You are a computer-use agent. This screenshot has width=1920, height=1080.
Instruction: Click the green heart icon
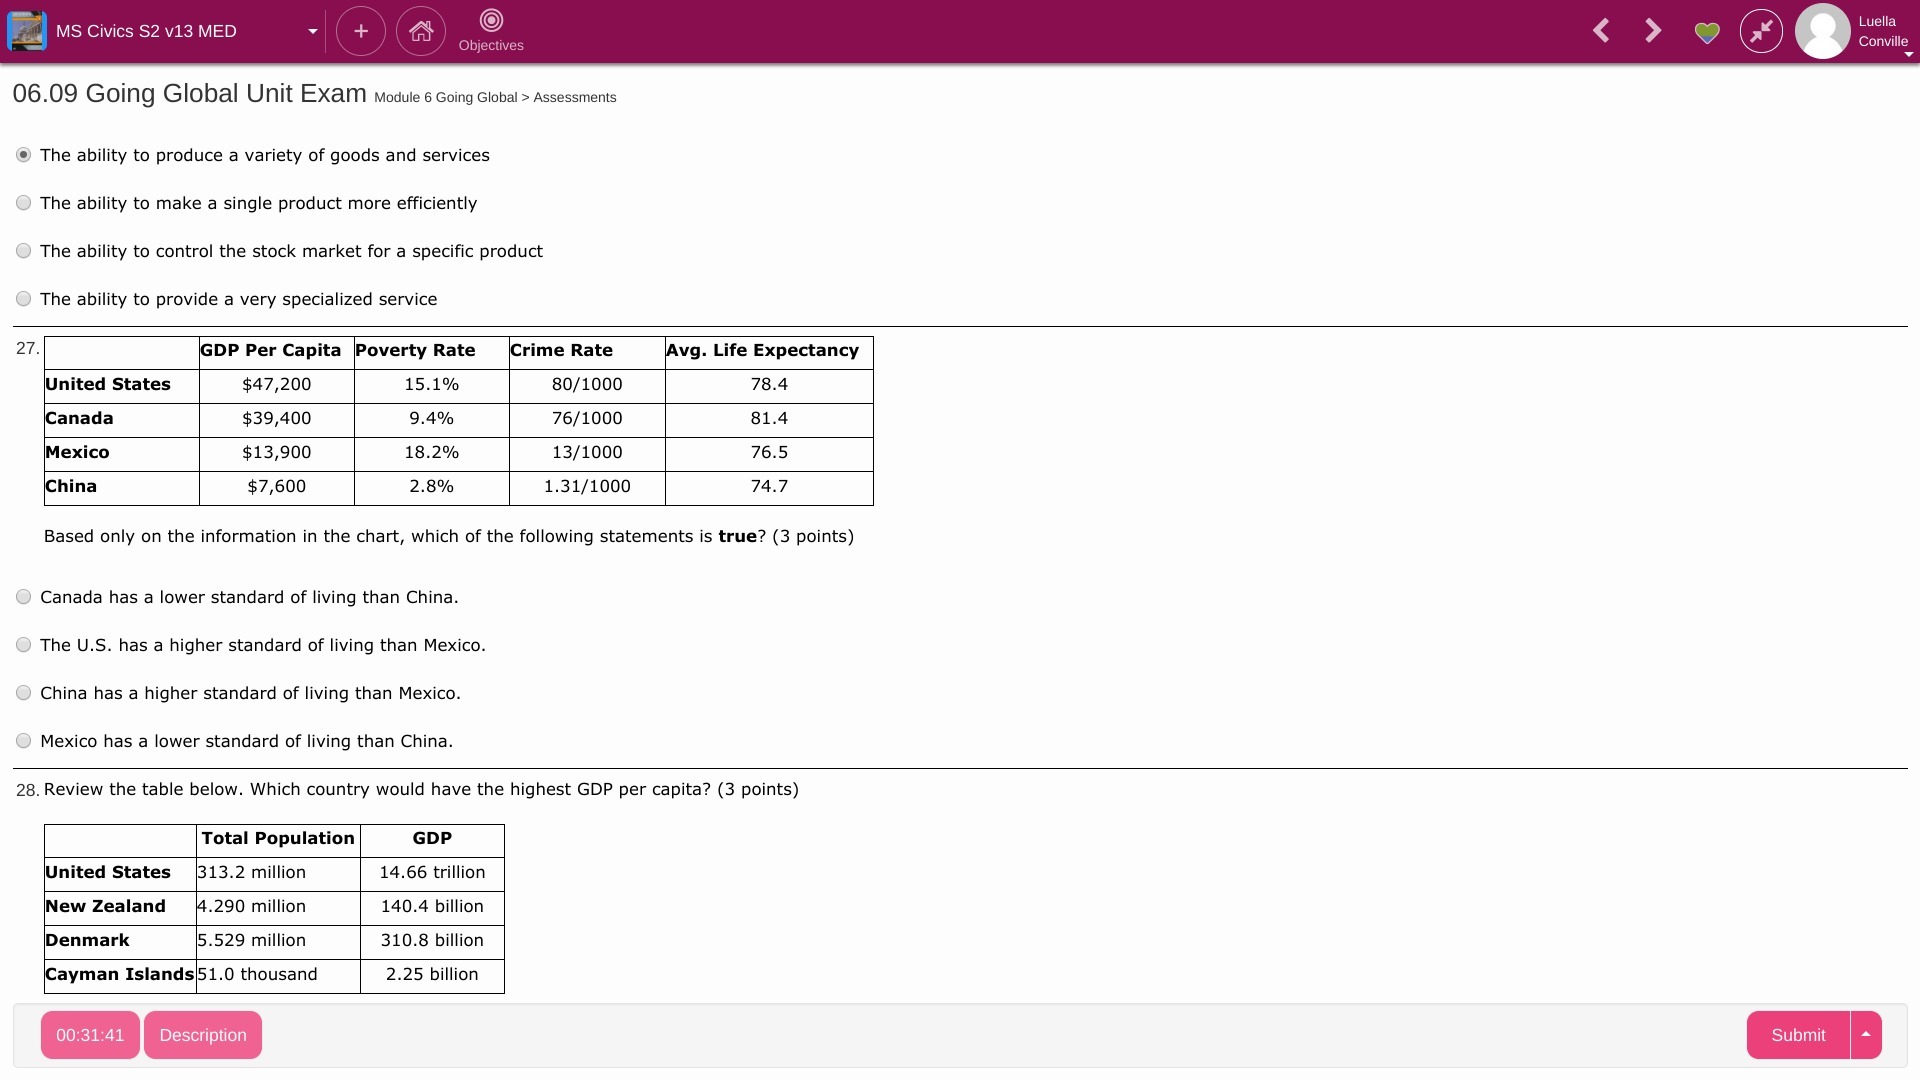(x=1707, y=32)
